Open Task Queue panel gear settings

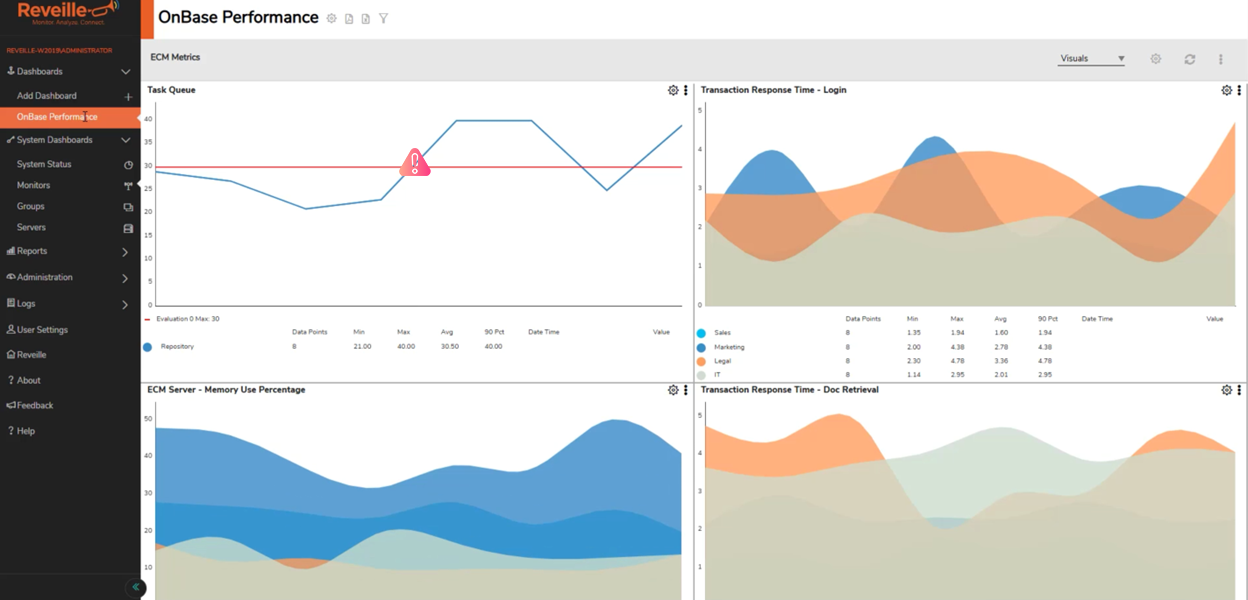point(673,90)
